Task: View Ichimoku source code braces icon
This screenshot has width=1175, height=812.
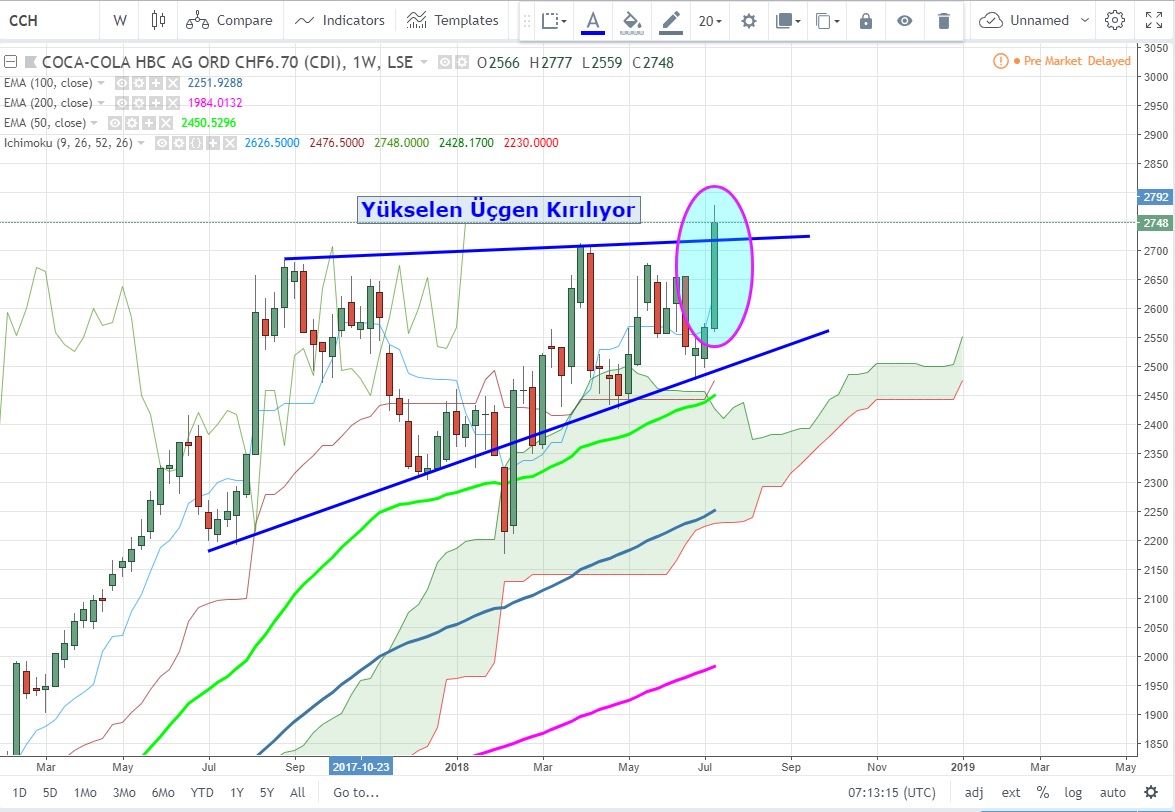Action: [x=196, y=143]
